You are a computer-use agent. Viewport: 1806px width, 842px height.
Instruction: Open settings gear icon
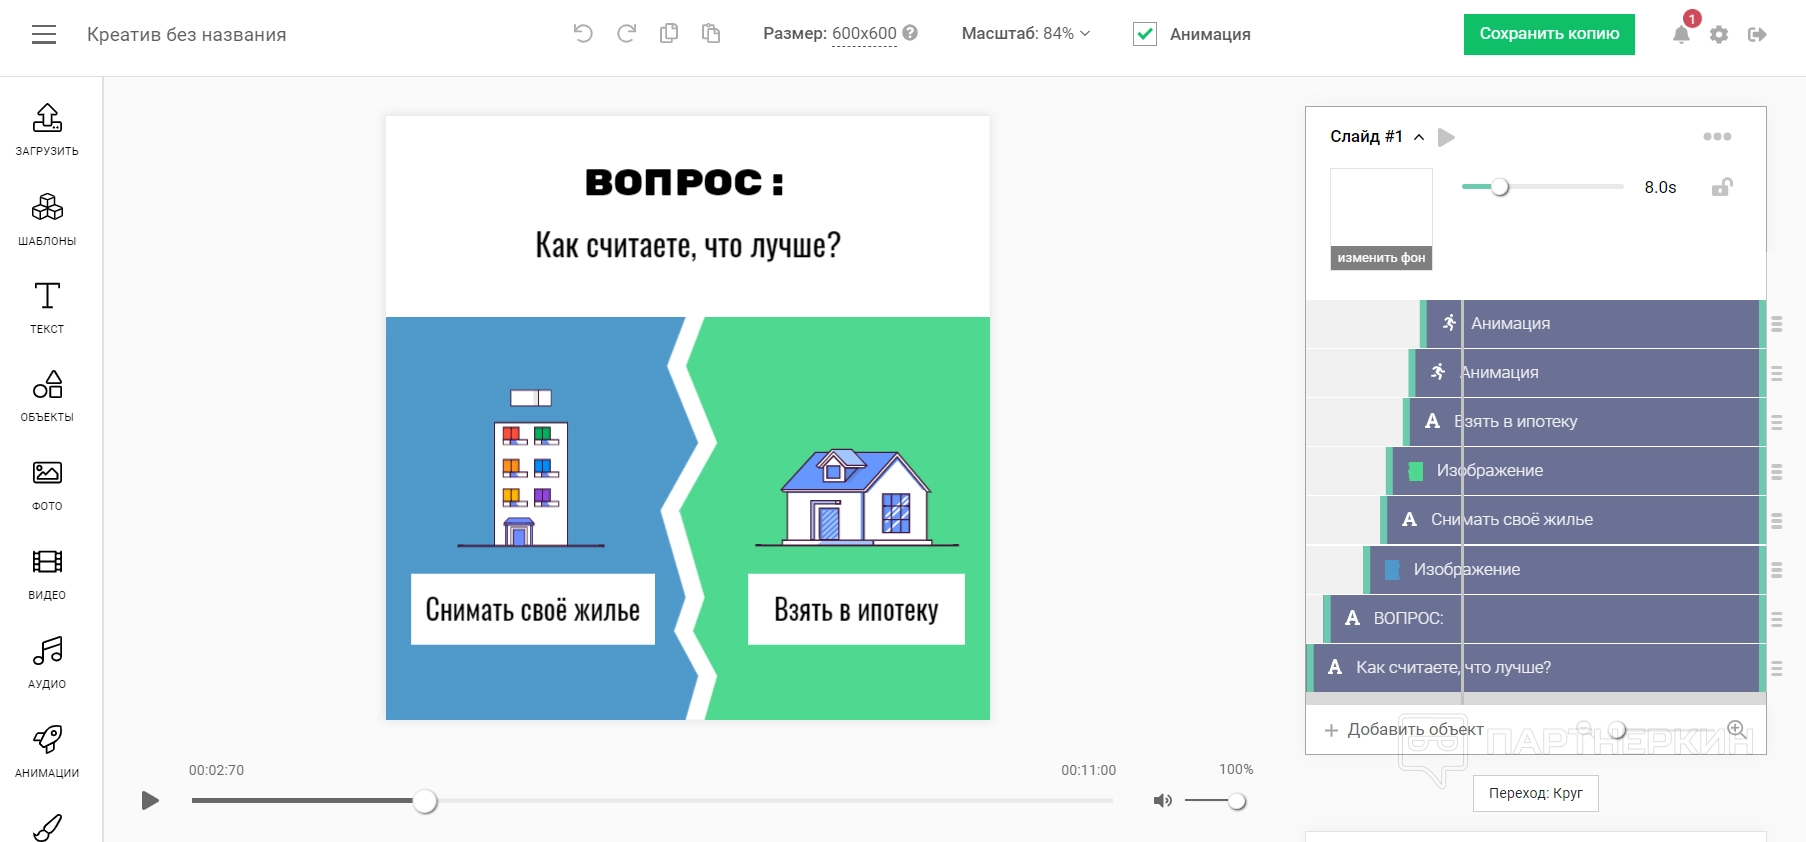(1719, 35)
